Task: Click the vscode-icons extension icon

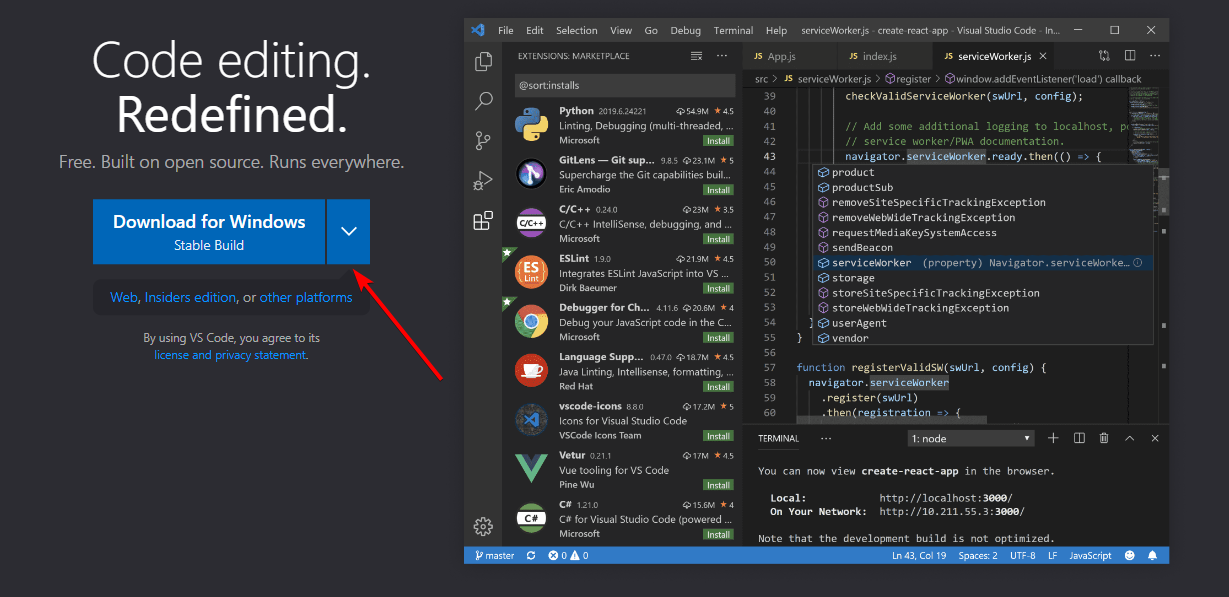Action: [531, 420]
